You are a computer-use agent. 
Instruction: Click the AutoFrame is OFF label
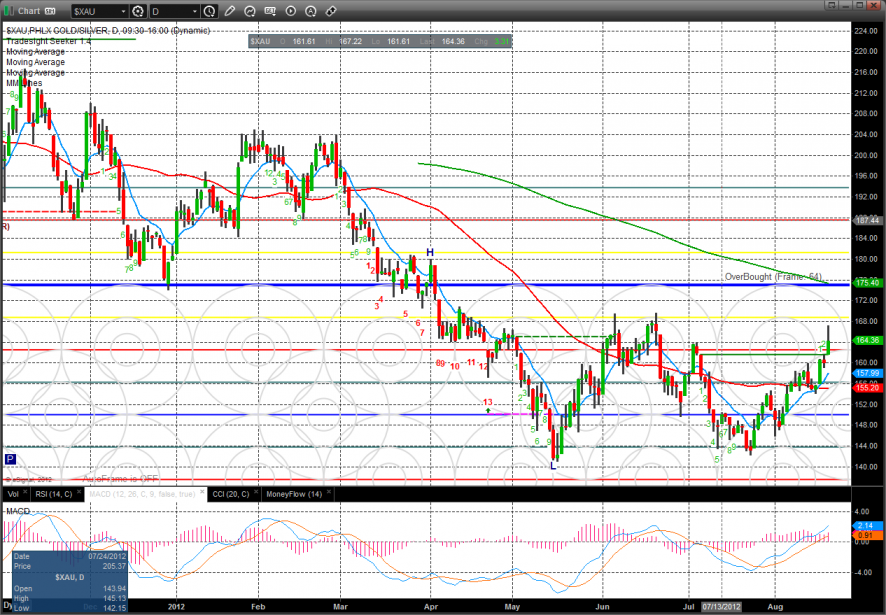121,479
